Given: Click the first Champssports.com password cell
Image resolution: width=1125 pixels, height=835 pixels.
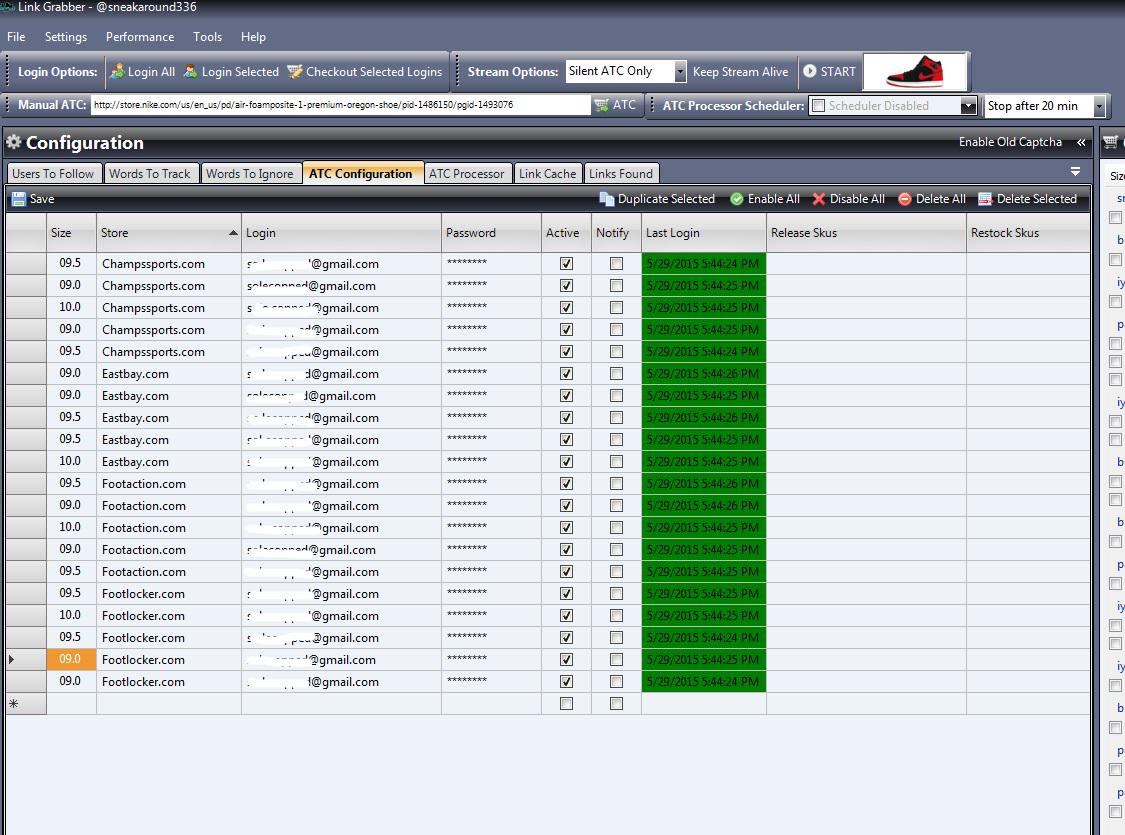Looking at the screenshot, I should [491, 263].
